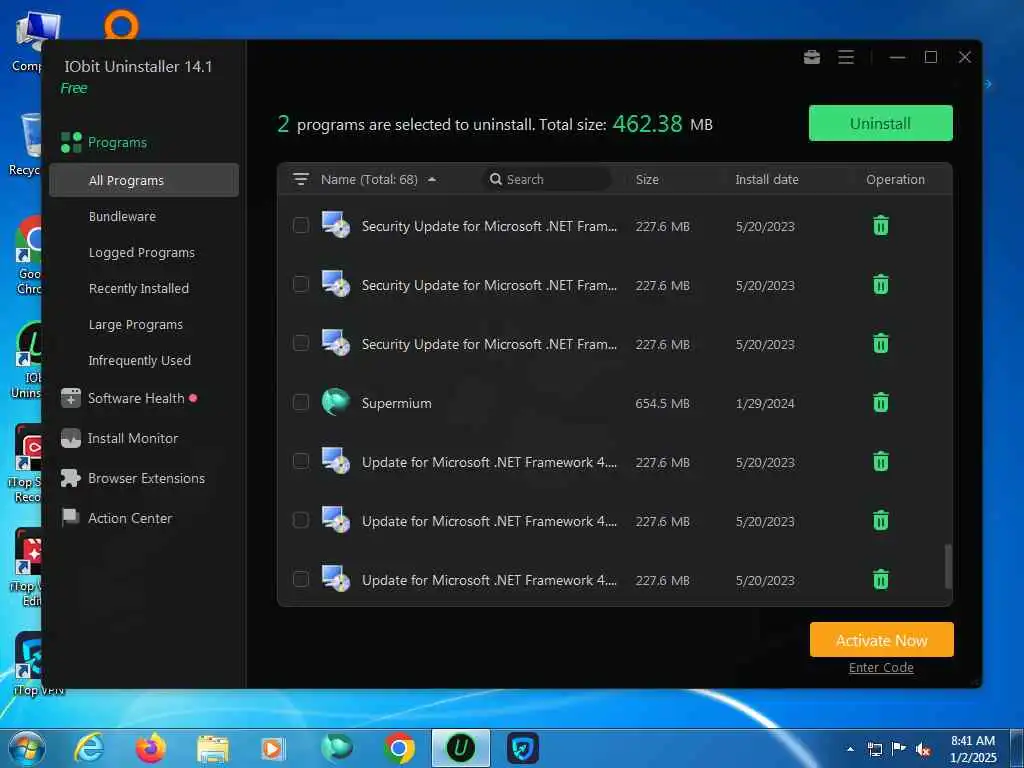Click into the Search field
Viewport: 1024px width, 768px height.
coord(549,179)
